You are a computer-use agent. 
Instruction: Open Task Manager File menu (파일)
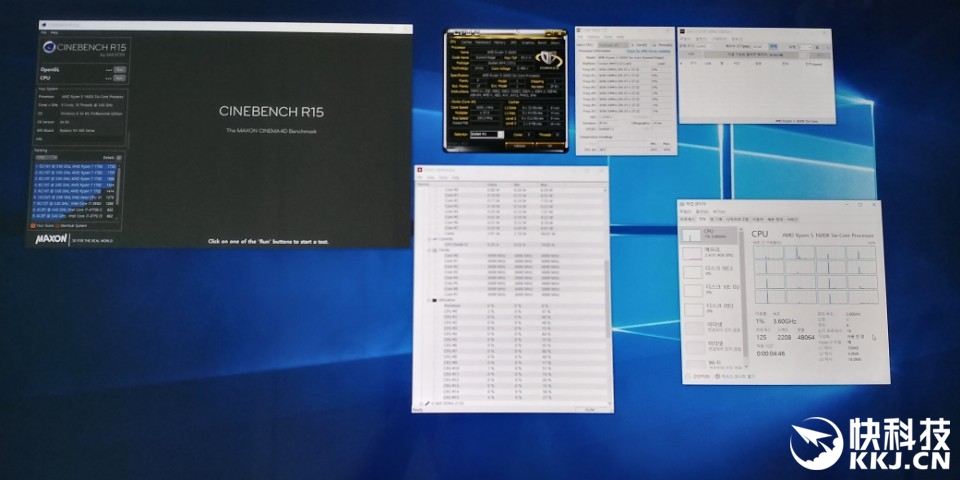click(x=686, y=211)
